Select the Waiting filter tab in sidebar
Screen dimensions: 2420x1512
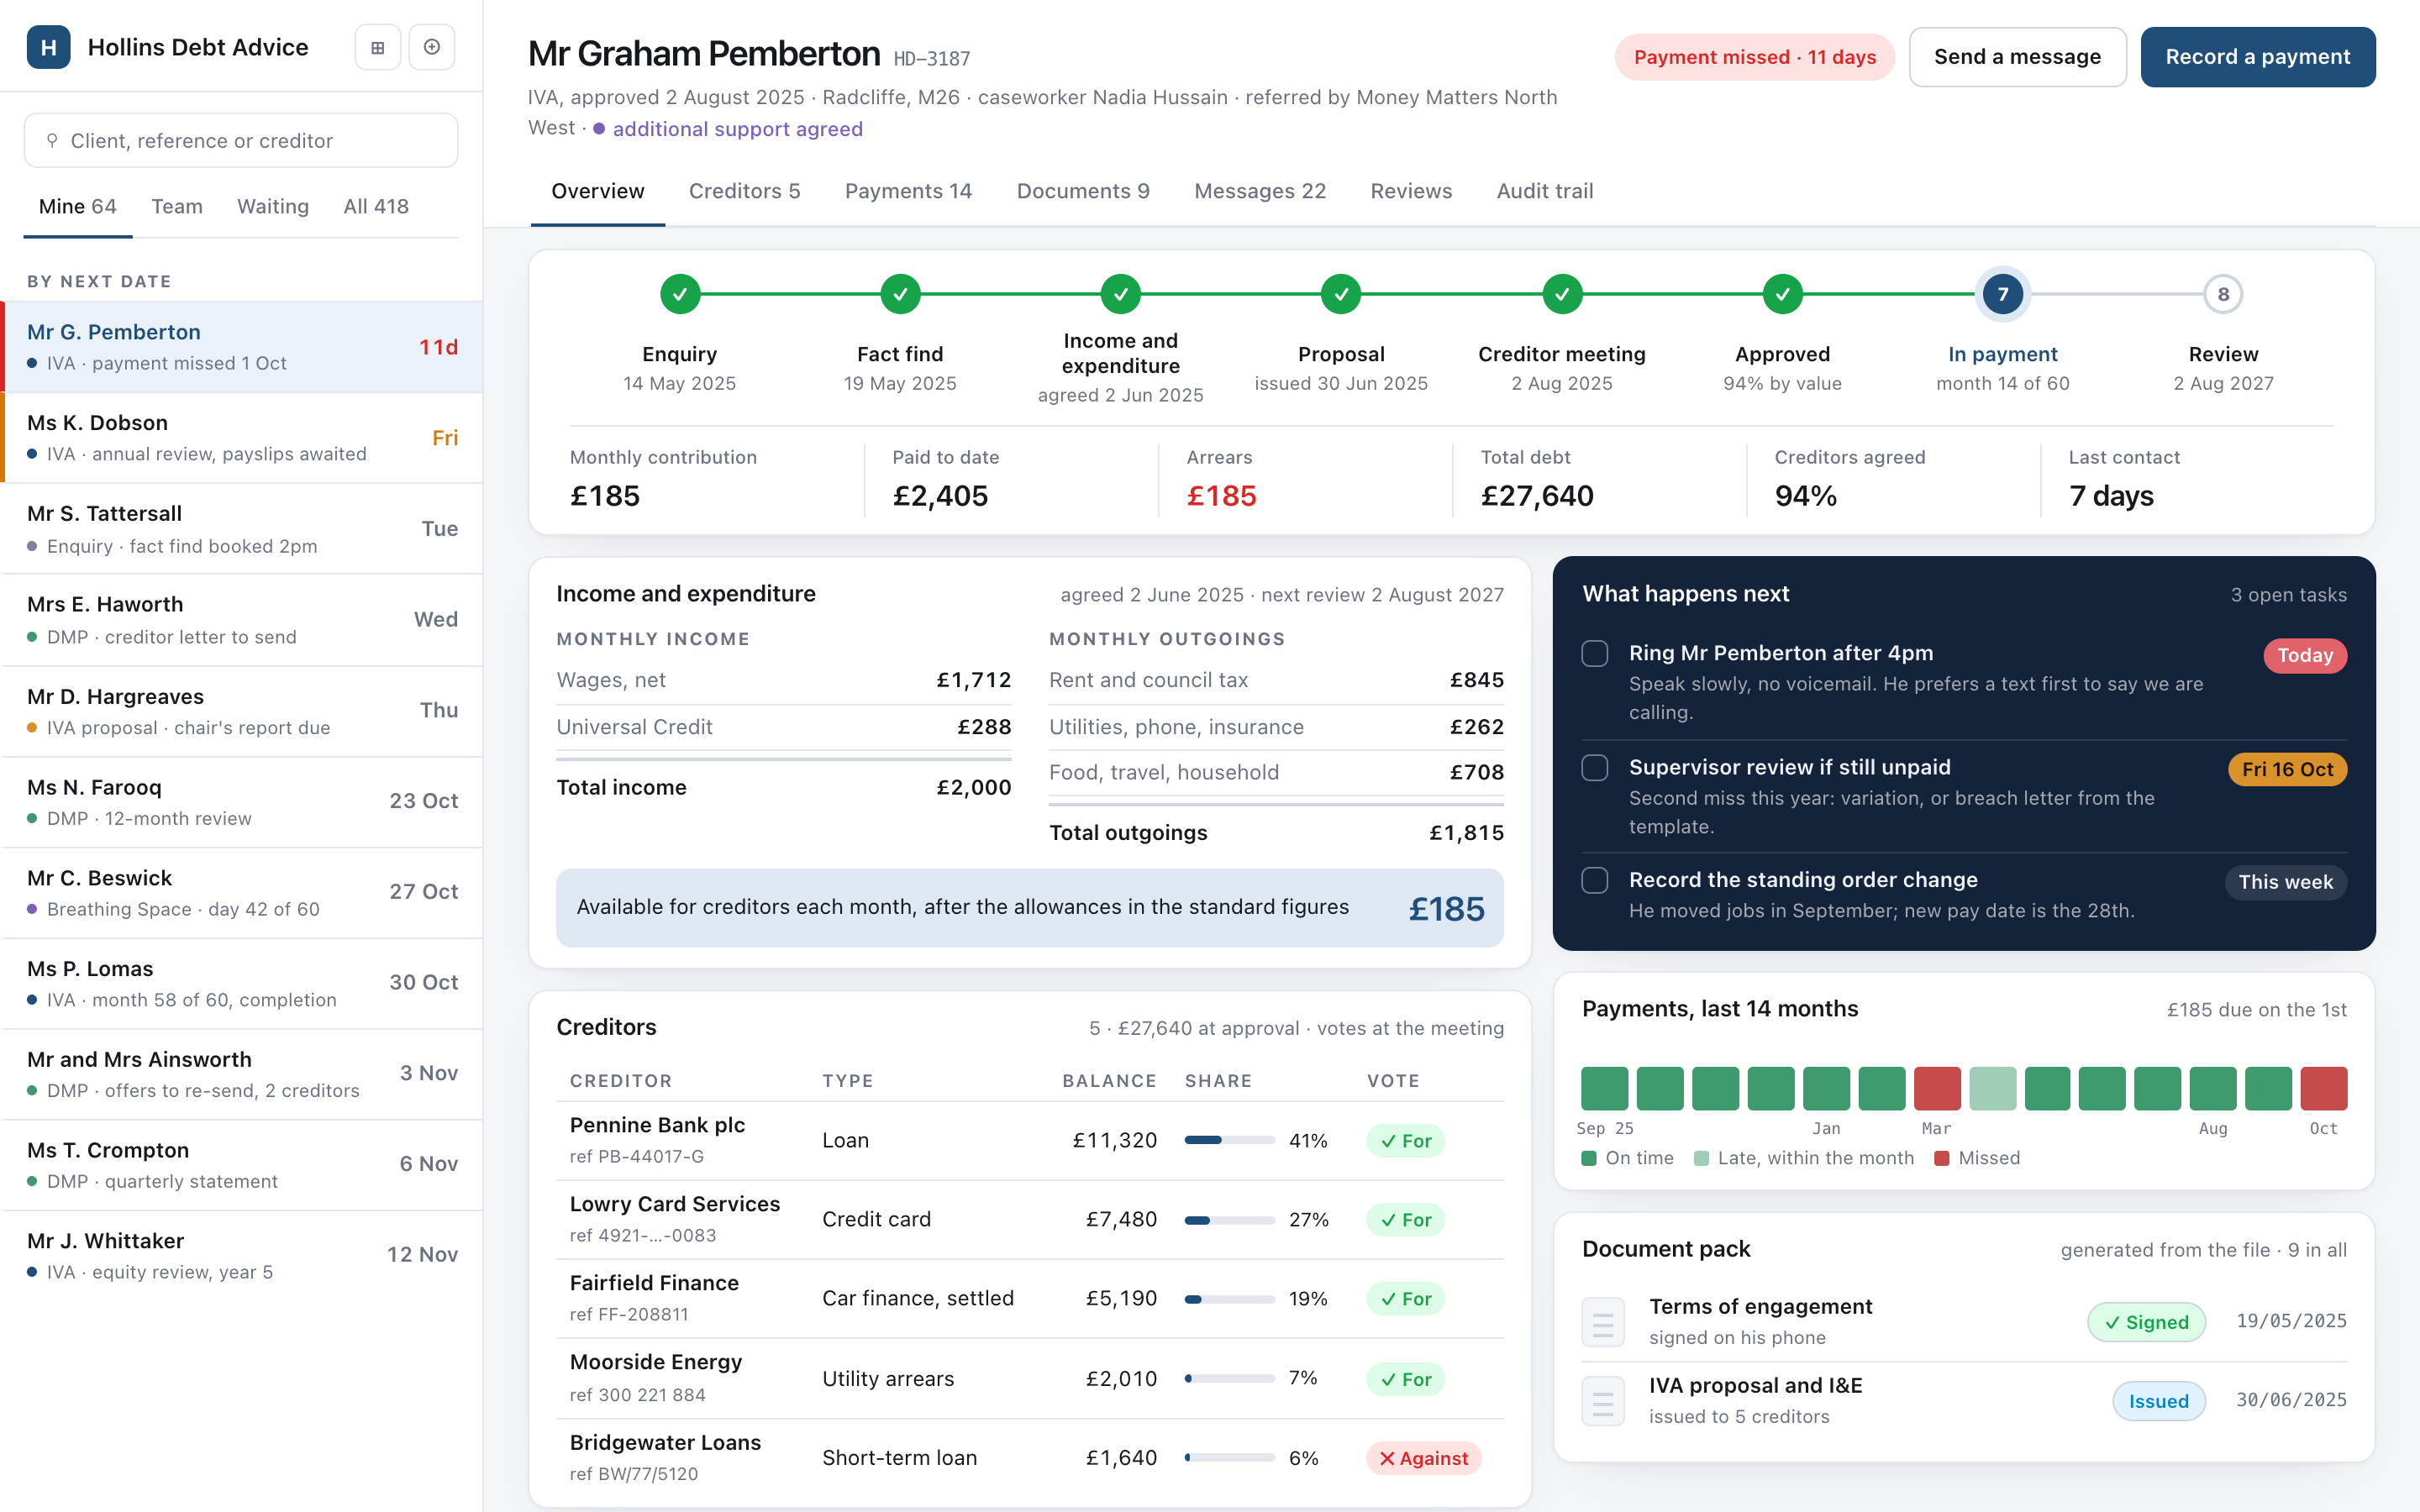[273, 206]
